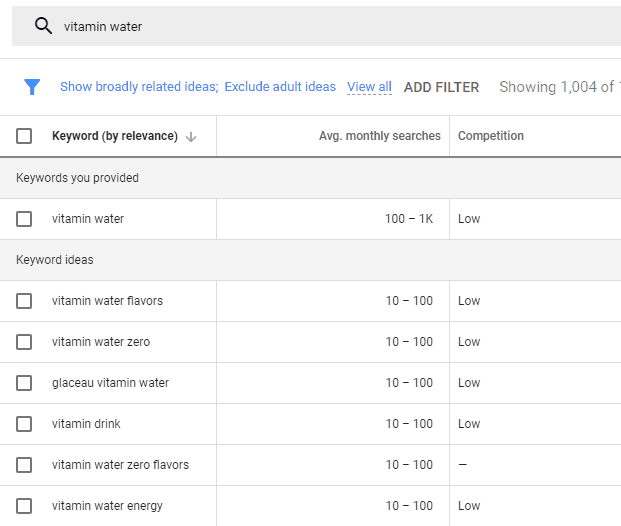Click the Show broadly related ideas filter
The width and height of the screenshot is (621, 526).
click(138, 87)
